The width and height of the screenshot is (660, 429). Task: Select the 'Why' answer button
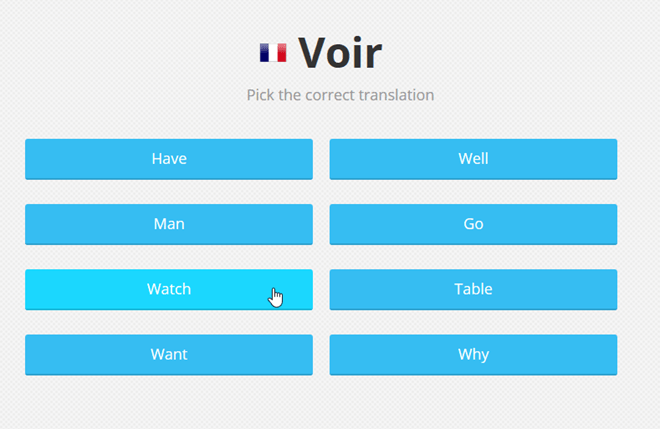coord(473,354)
